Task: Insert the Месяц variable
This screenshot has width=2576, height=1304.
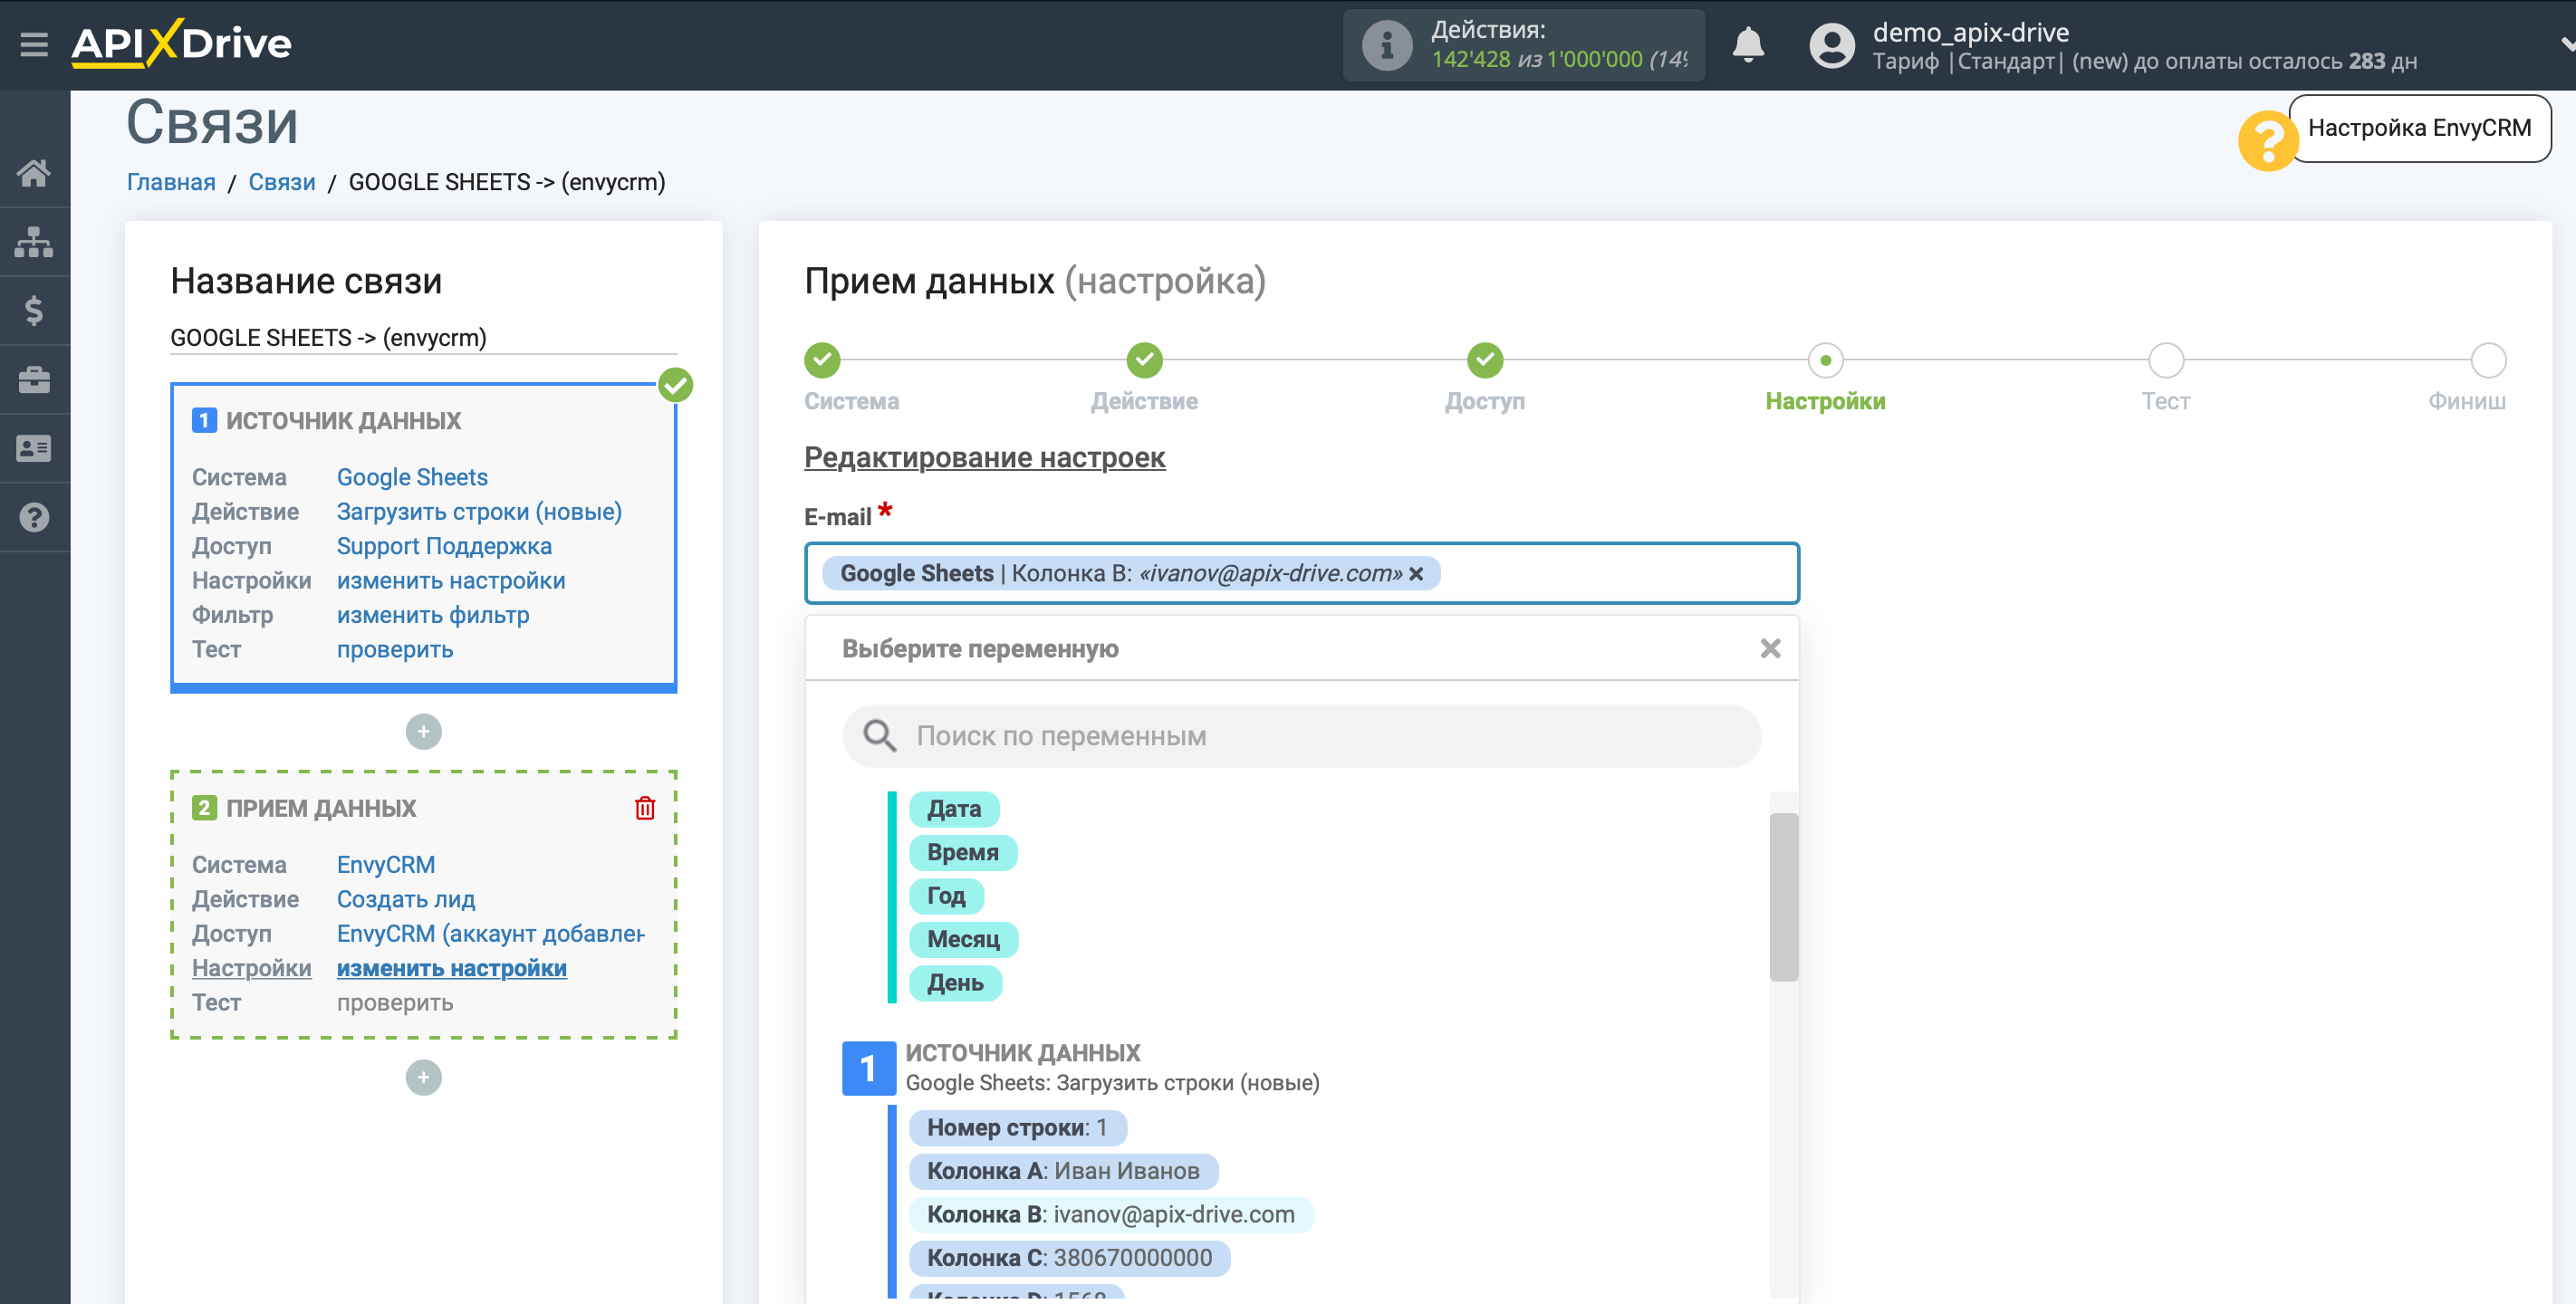Action: (964, 940)
